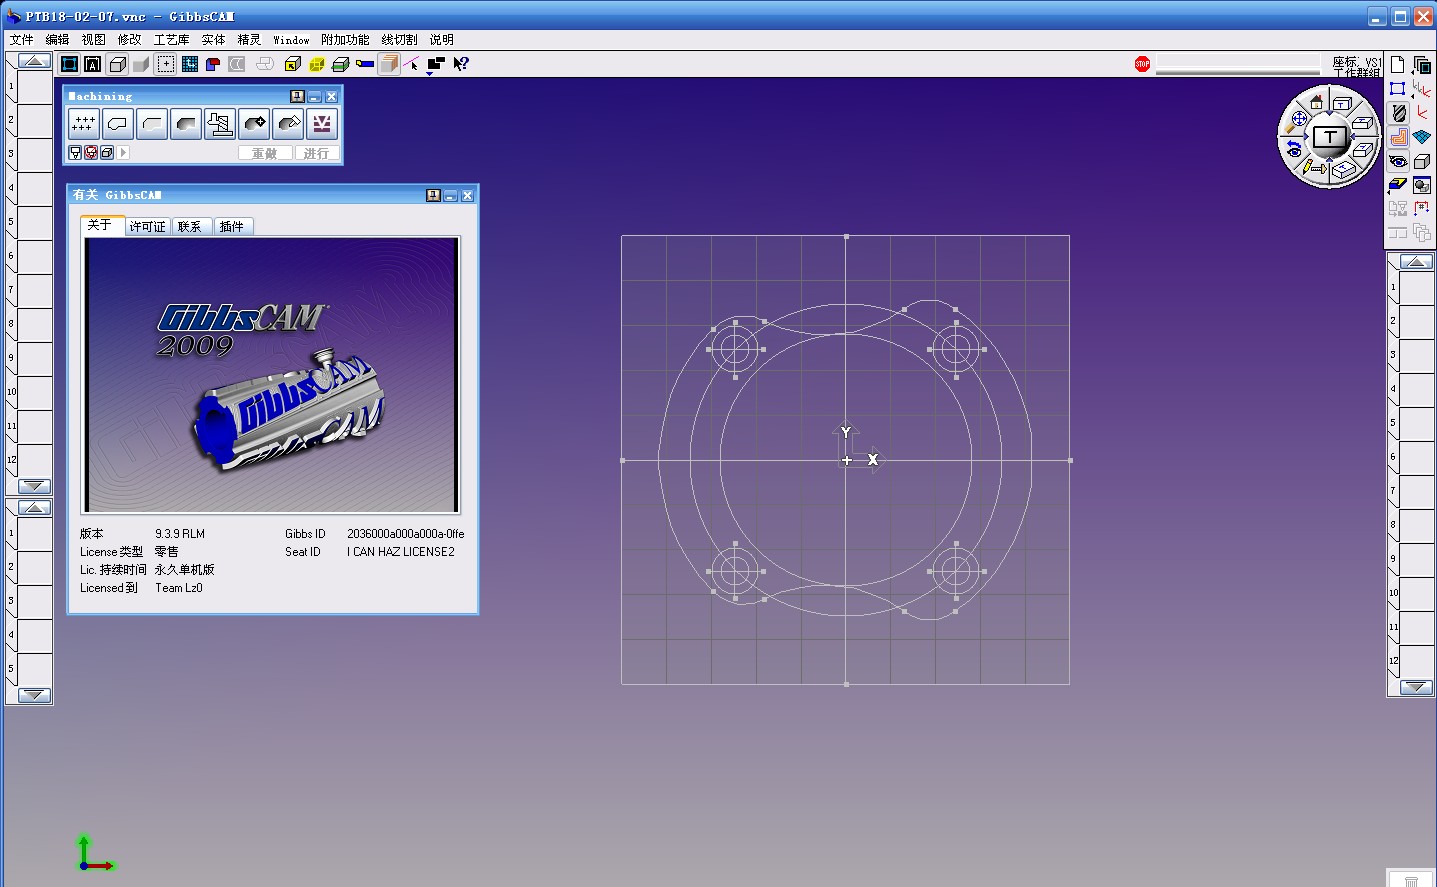1437x887 pixels.
Task: Click the cube with yellow arrow icon
Action: 292,64
